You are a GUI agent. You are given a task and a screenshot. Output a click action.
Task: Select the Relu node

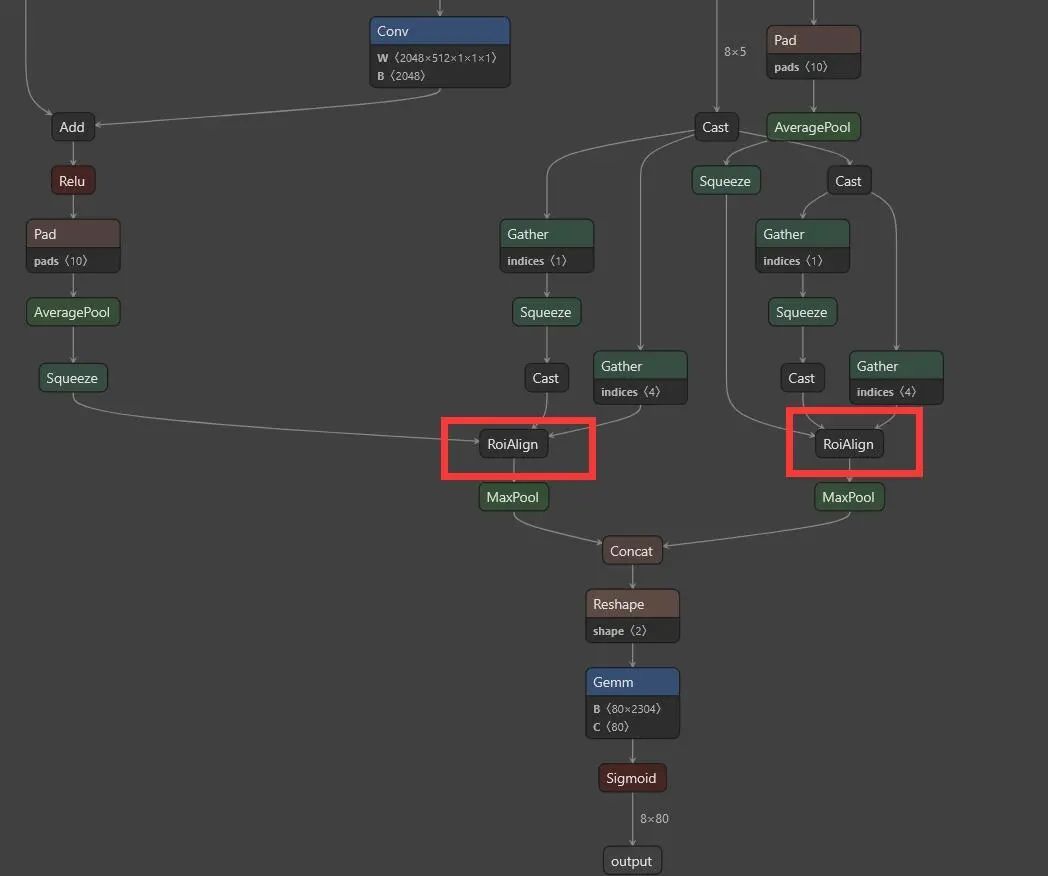click(x=73, y=180)
